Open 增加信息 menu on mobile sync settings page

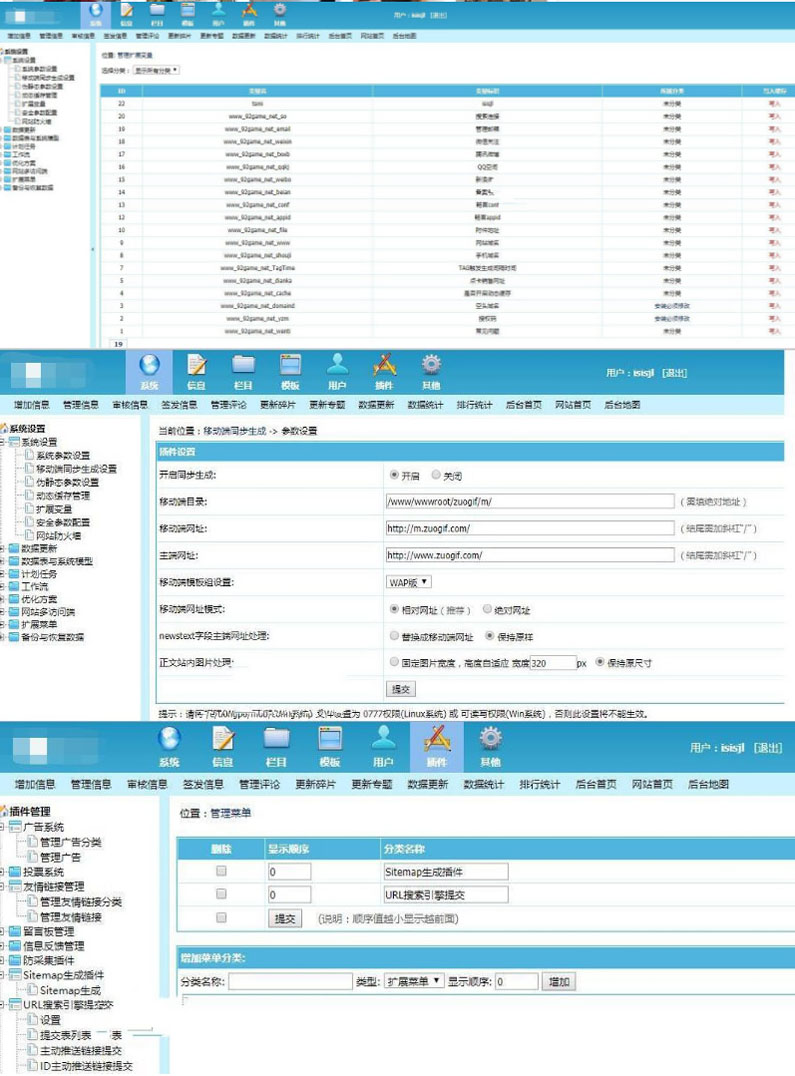click(32, 405)
